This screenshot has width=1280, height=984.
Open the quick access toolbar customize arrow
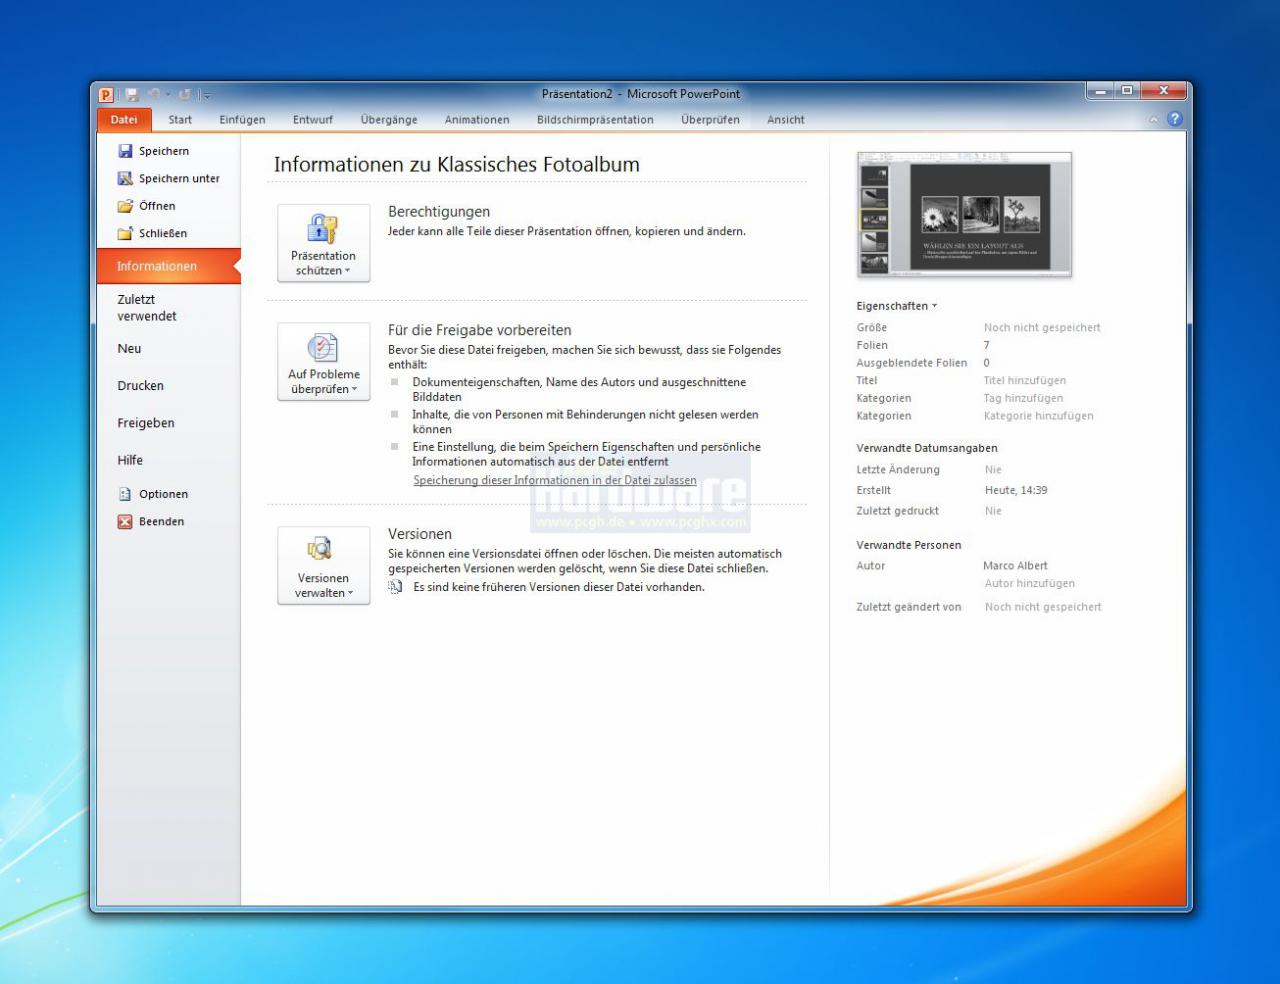tap(205, 95)
